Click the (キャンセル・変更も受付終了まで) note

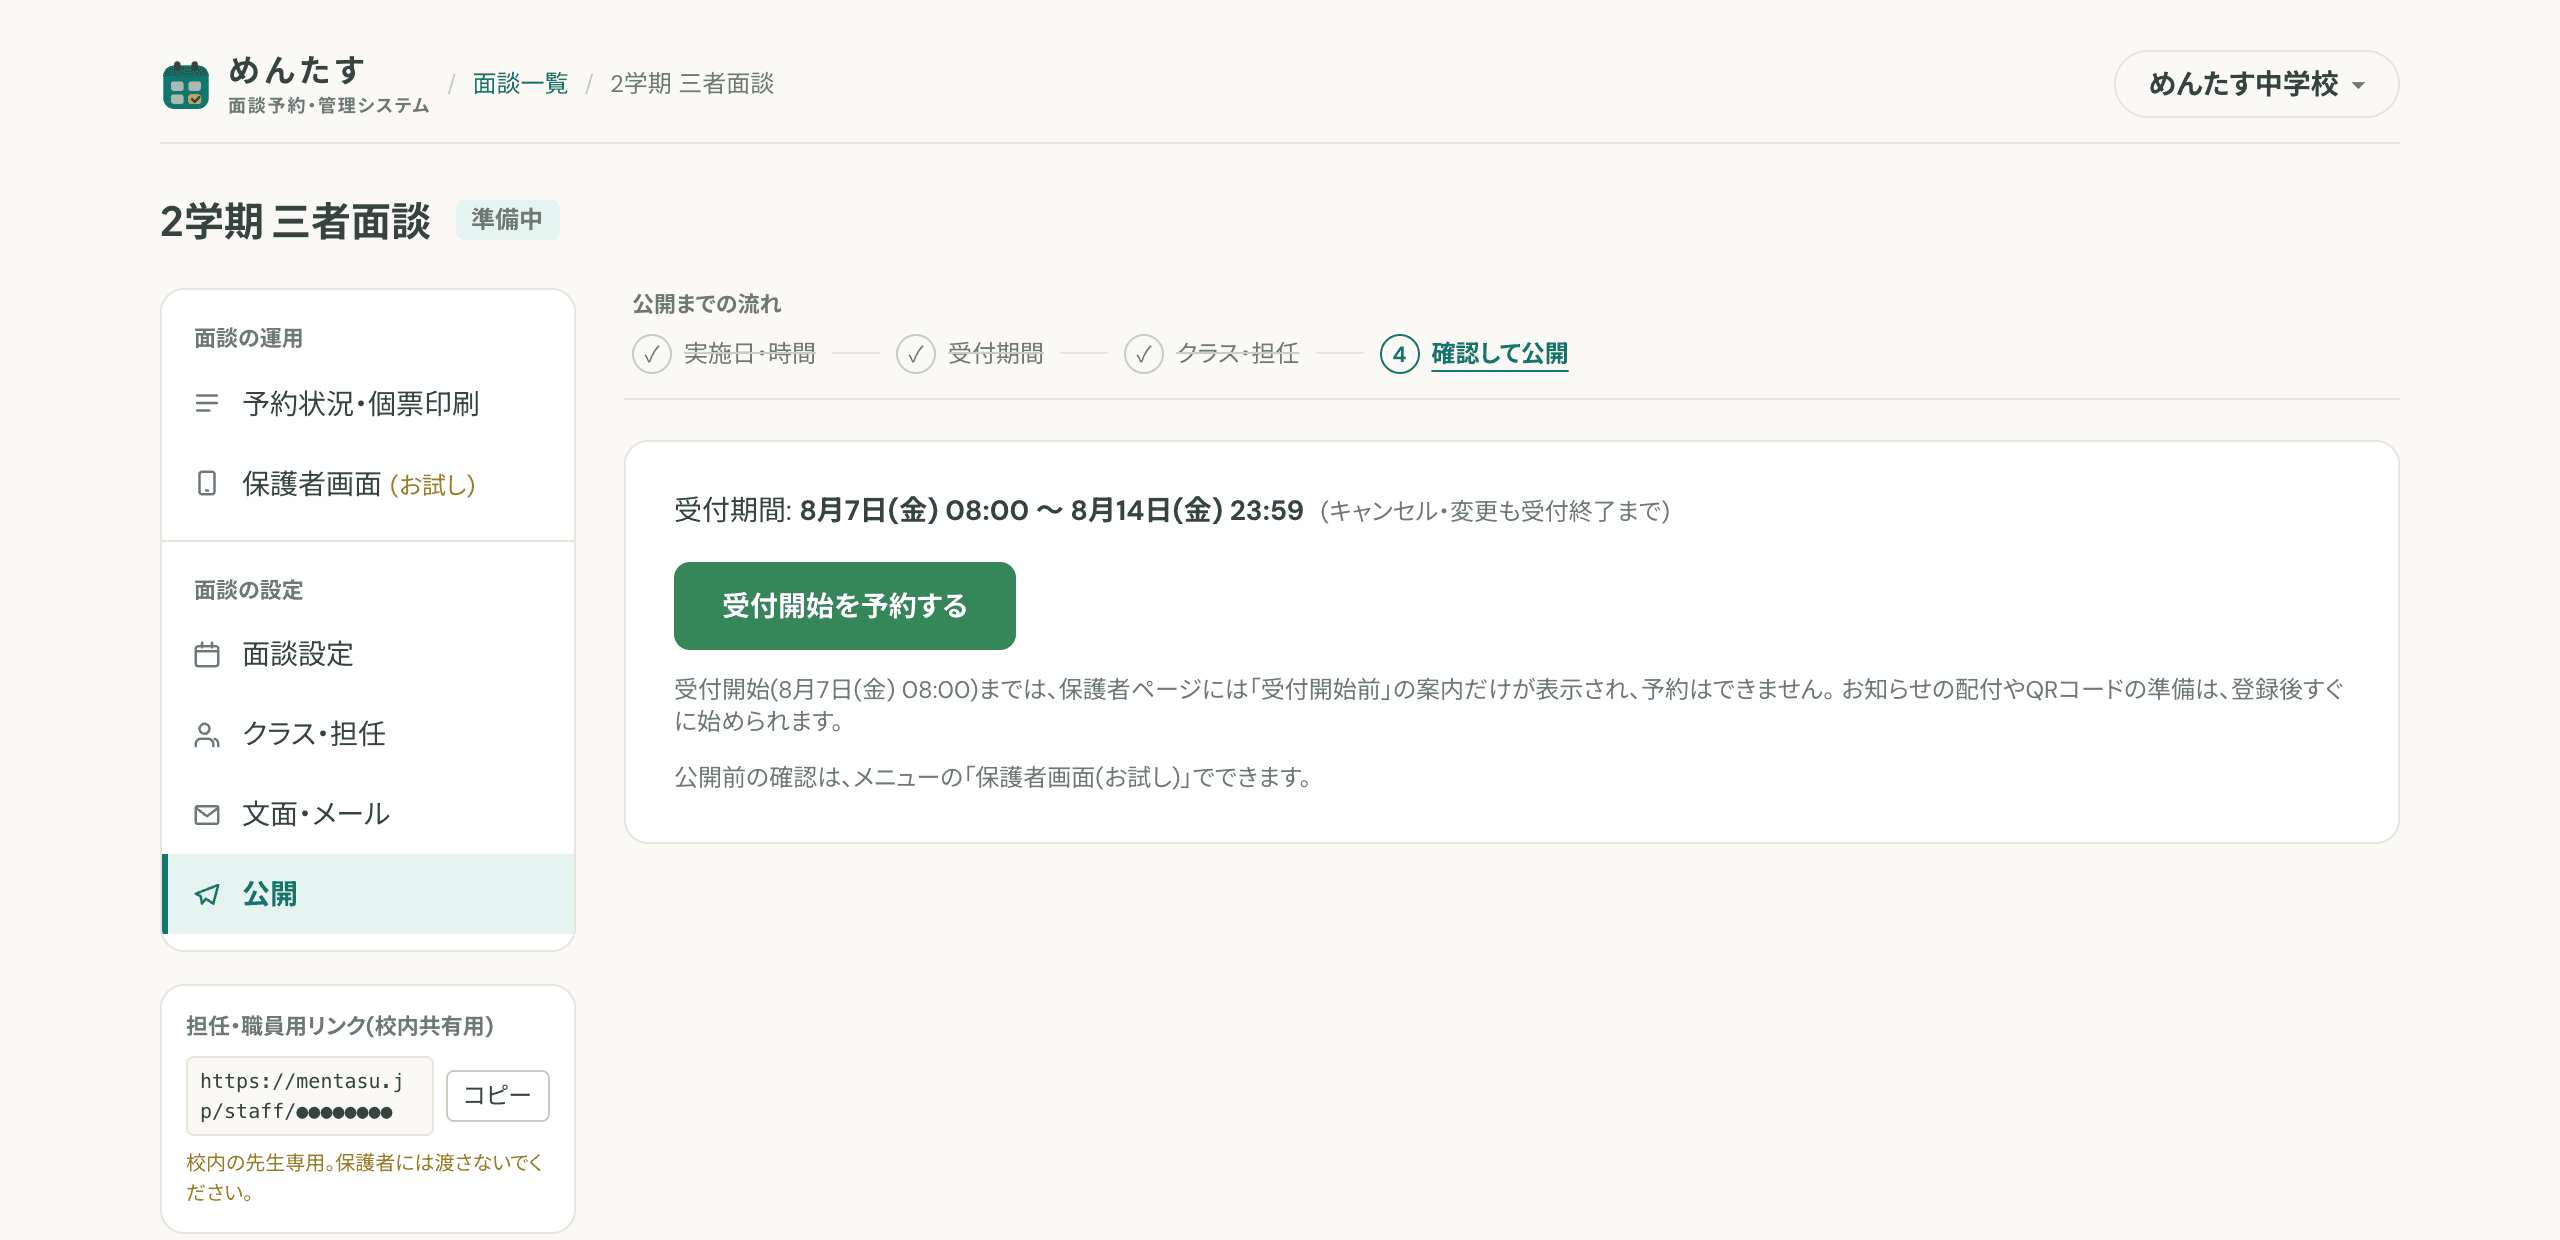pyautogui.click(x=1494, y=512)
